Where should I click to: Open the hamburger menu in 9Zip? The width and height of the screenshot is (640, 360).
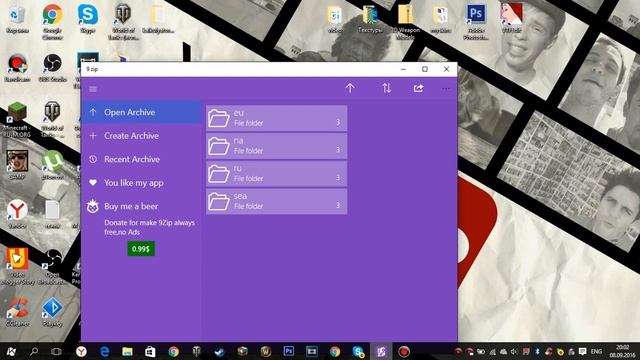93,89
